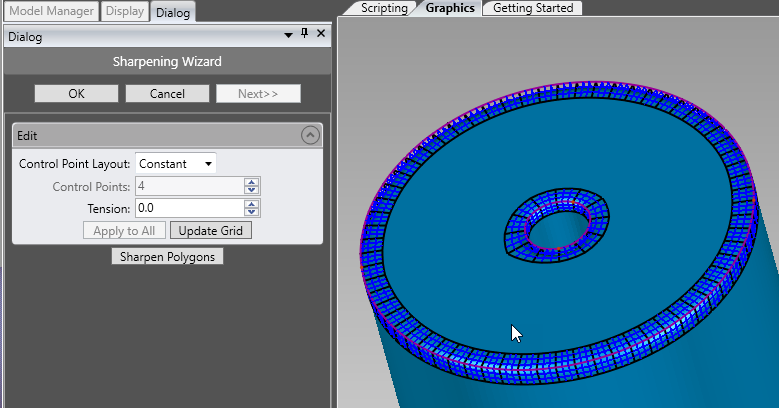
Task: Click the Next>> button
Action: point(258,93)
